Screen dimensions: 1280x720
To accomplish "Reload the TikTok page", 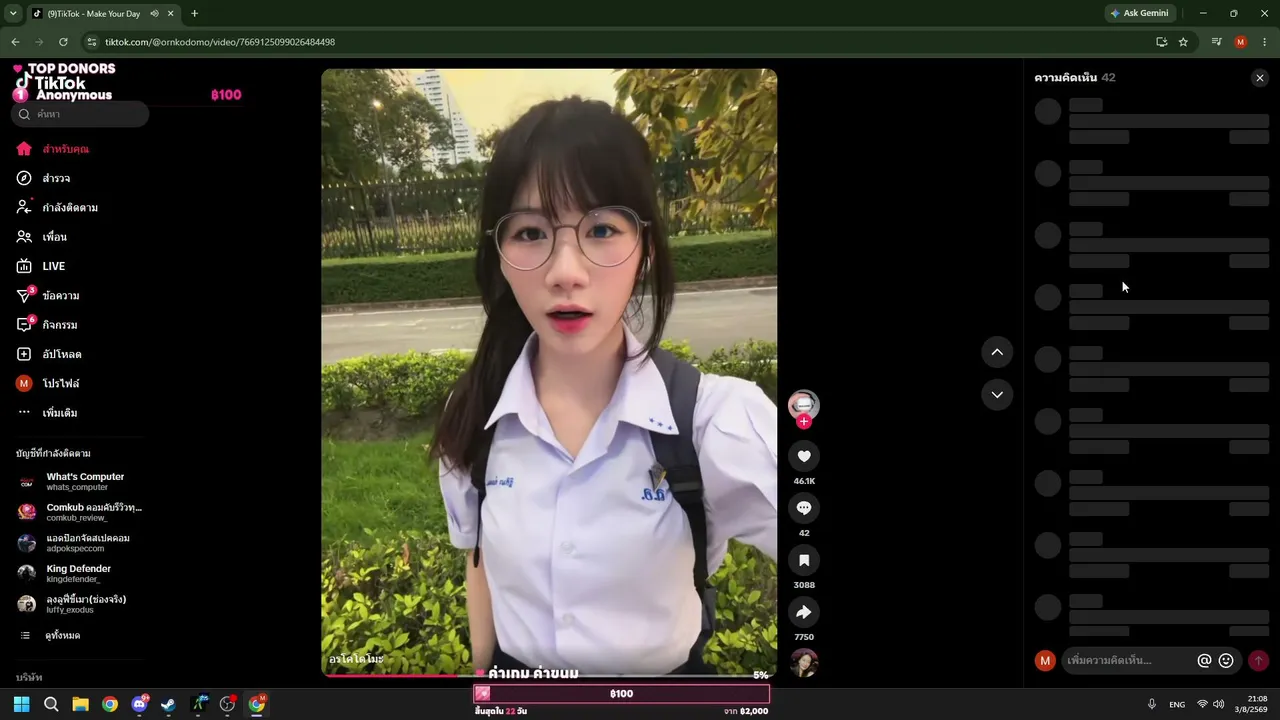I will (63, 42).
